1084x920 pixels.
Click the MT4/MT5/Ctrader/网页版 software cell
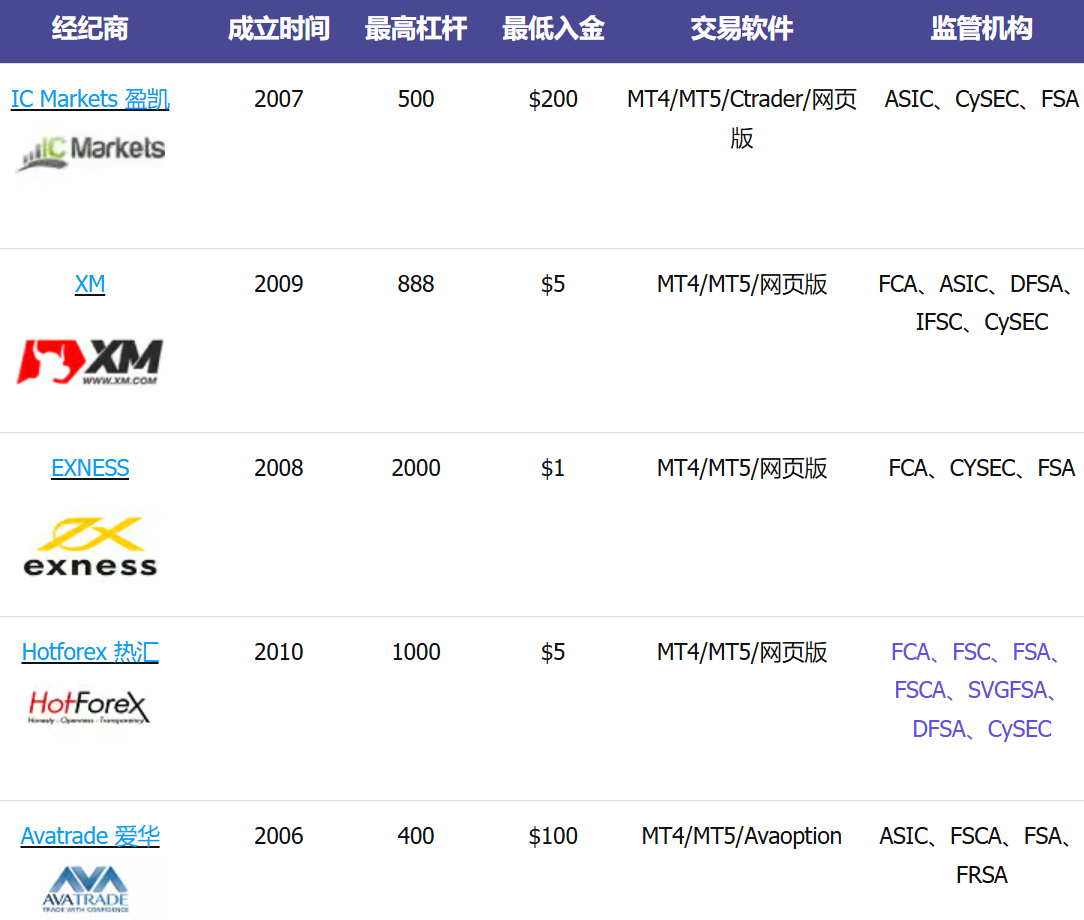tap(742, 118)
